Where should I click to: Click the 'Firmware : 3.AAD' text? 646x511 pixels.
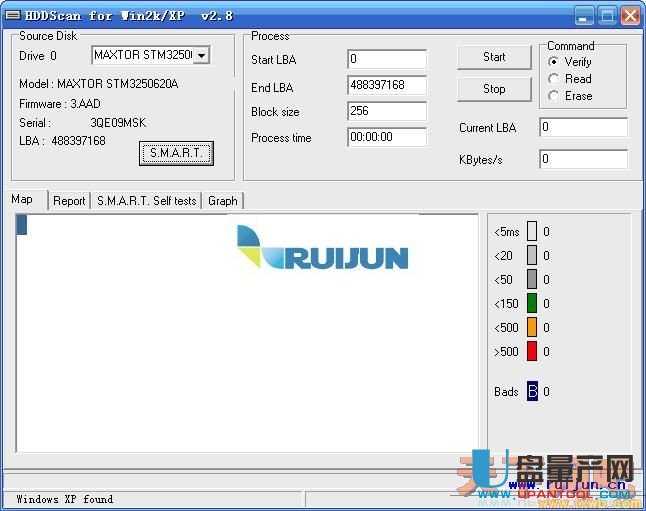pyautogui.click(x=60, y=103)
